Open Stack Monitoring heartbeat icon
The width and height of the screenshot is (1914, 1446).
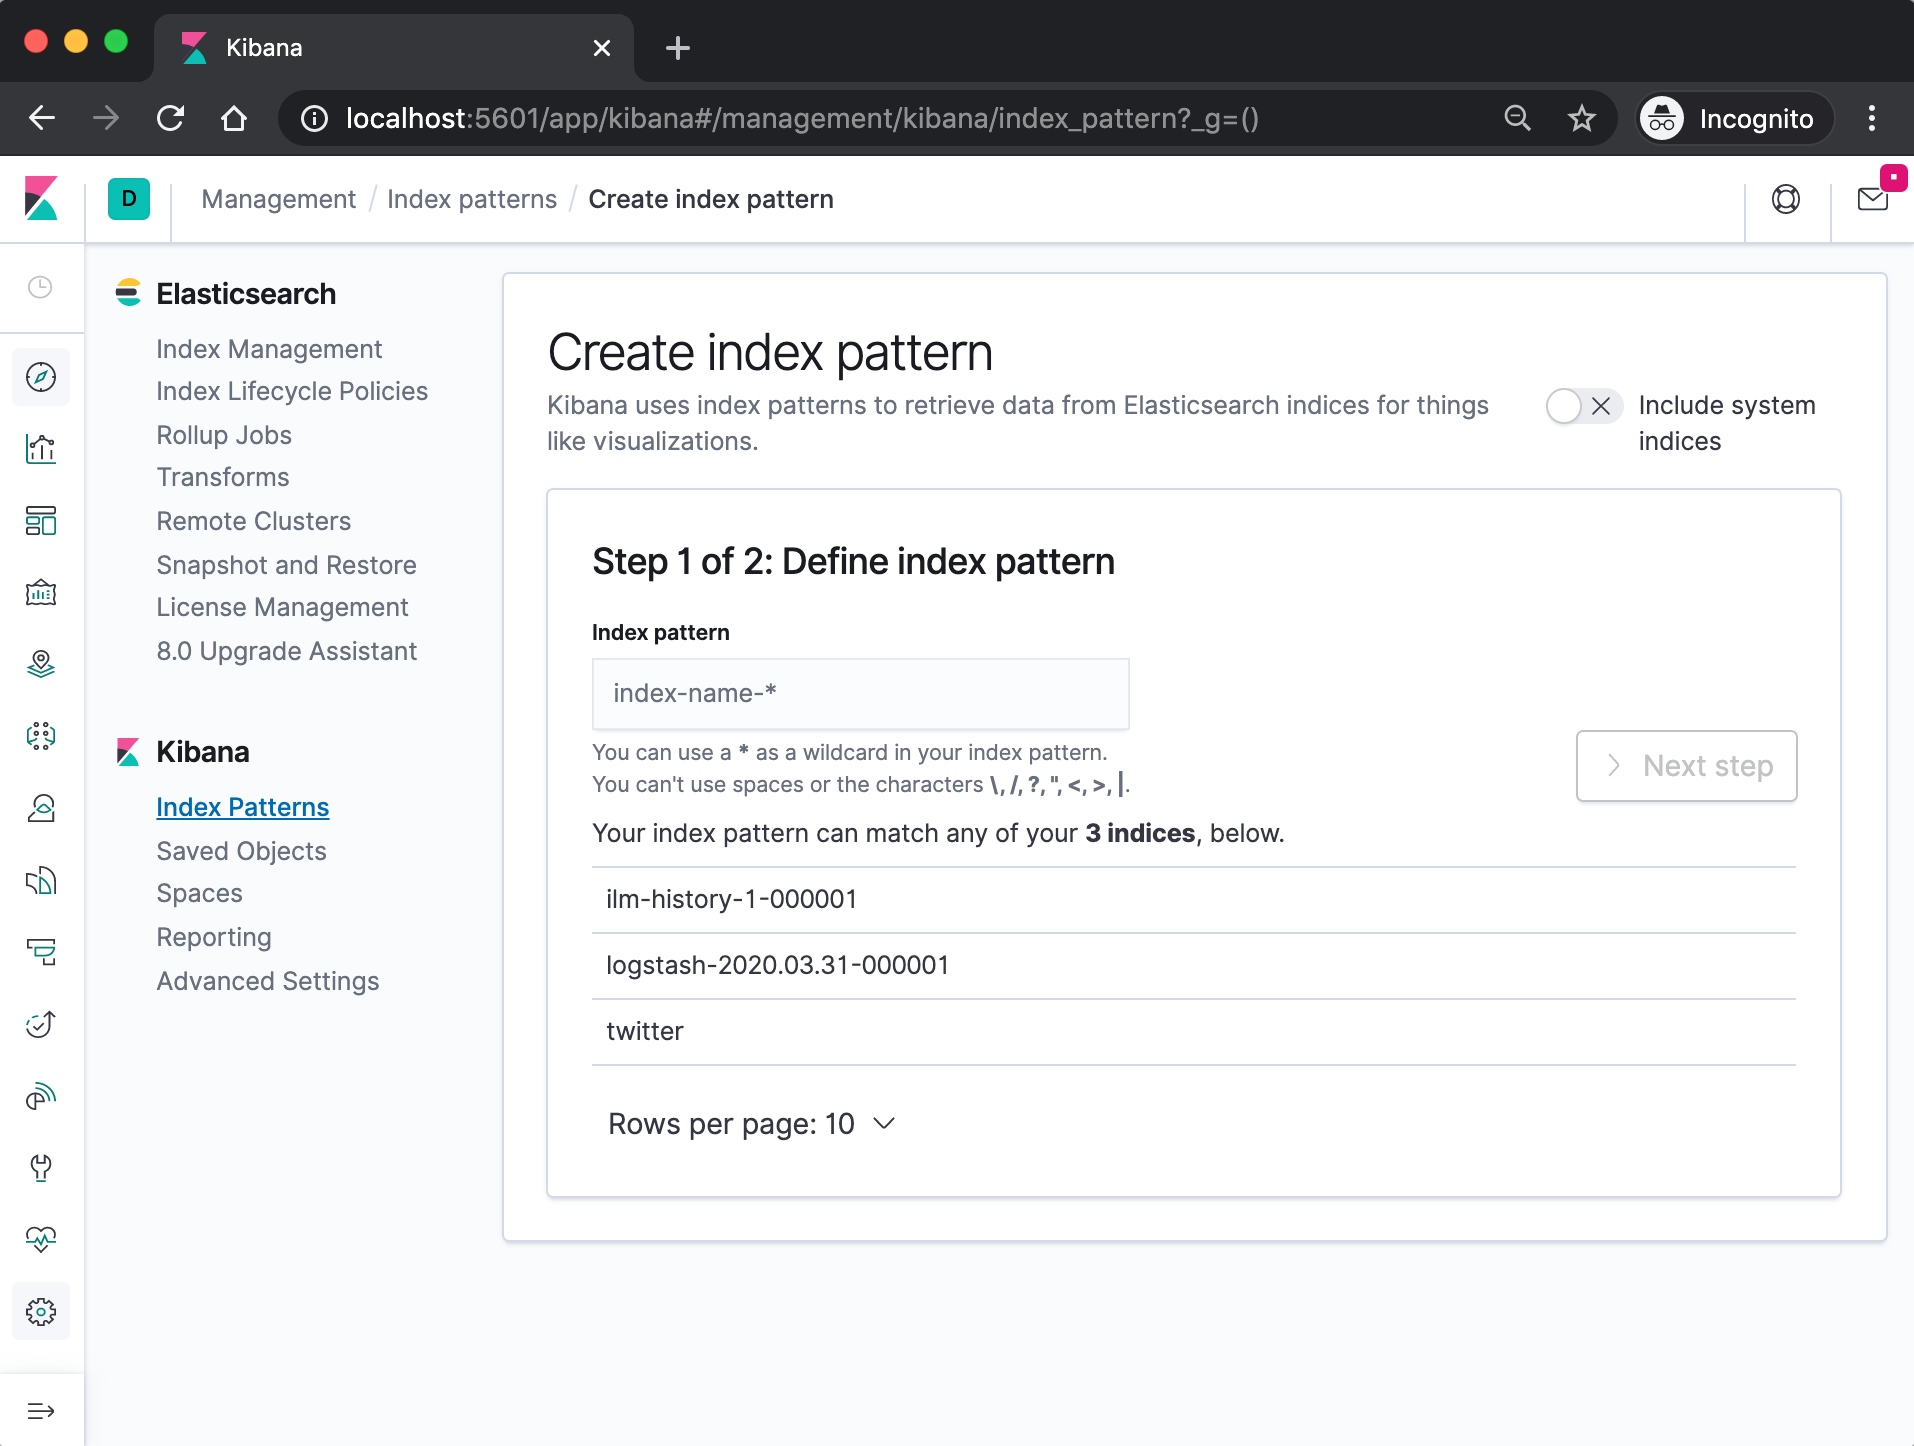coord(41,1240)
